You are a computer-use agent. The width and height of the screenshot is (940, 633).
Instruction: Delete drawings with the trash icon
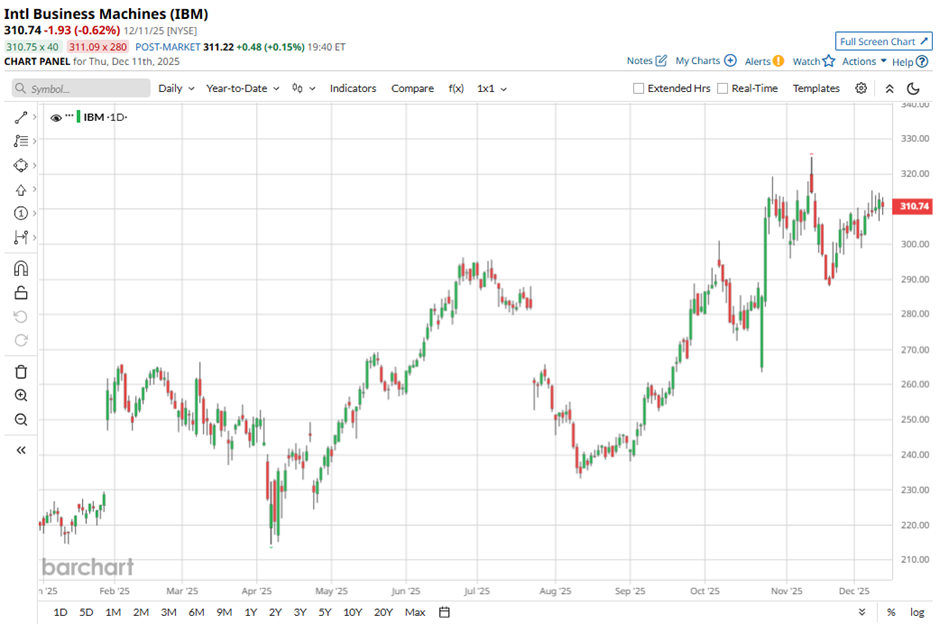click(20, 372)
